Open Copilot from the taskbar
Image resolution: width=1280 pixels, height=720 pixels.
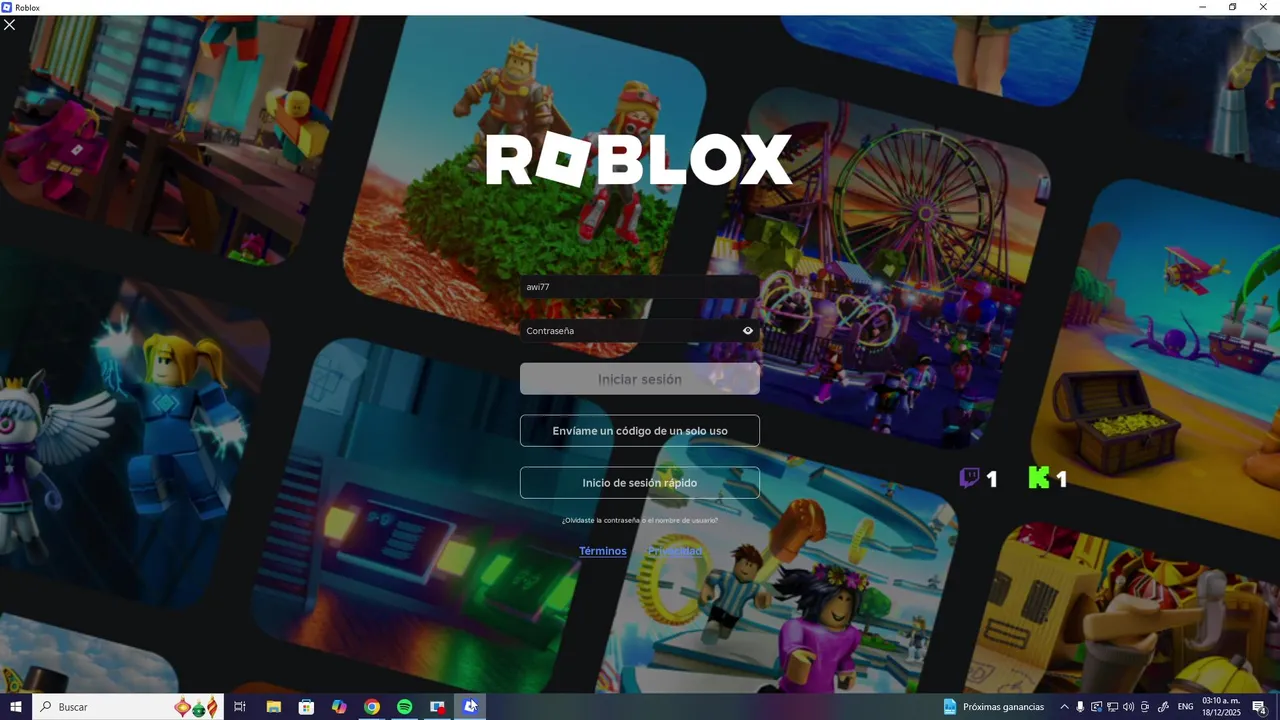point(339,707)
